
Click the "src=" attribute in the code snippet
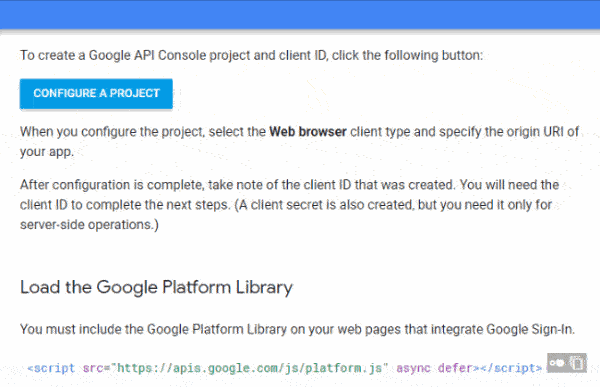96,368
